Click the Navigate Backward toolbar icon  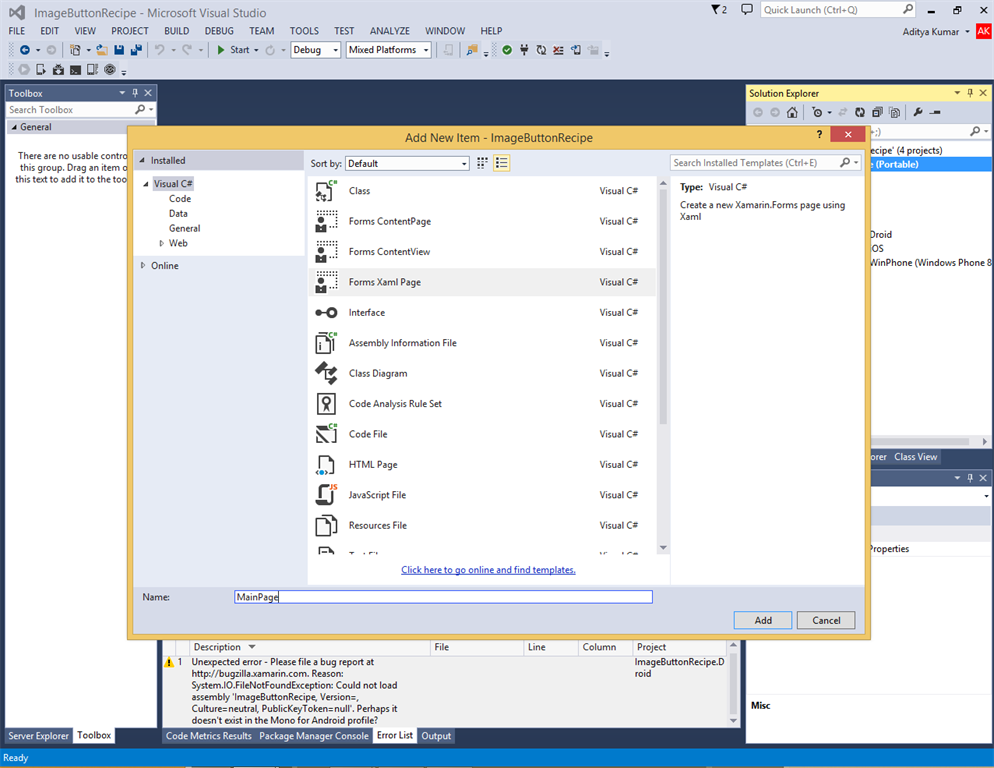click(x=25, y=50)
